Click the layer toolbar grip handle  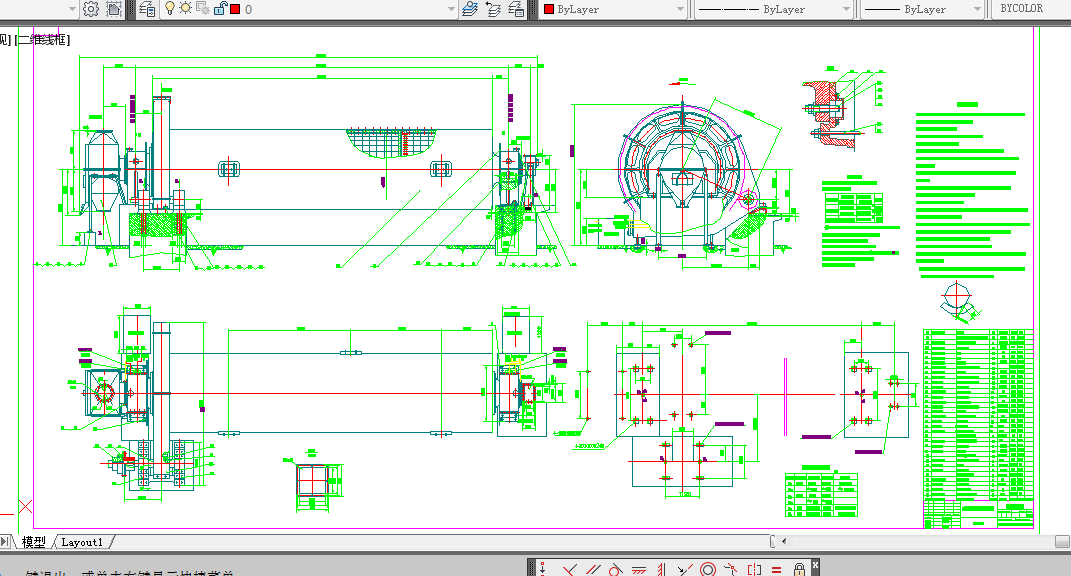tap(132, 9)
